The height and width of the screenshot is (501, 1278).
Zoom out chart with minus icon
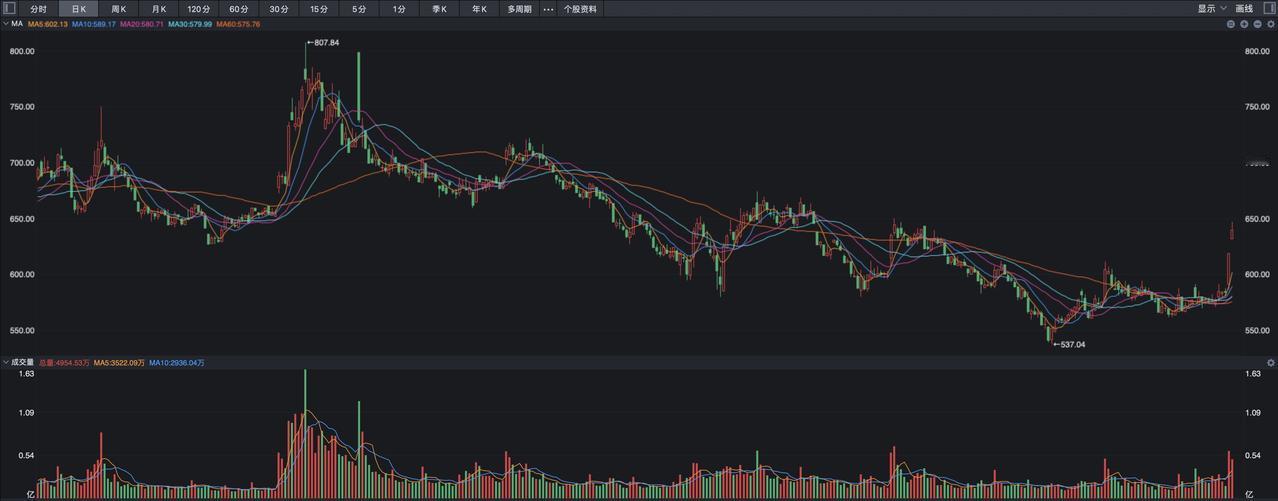pos(1257,23)
